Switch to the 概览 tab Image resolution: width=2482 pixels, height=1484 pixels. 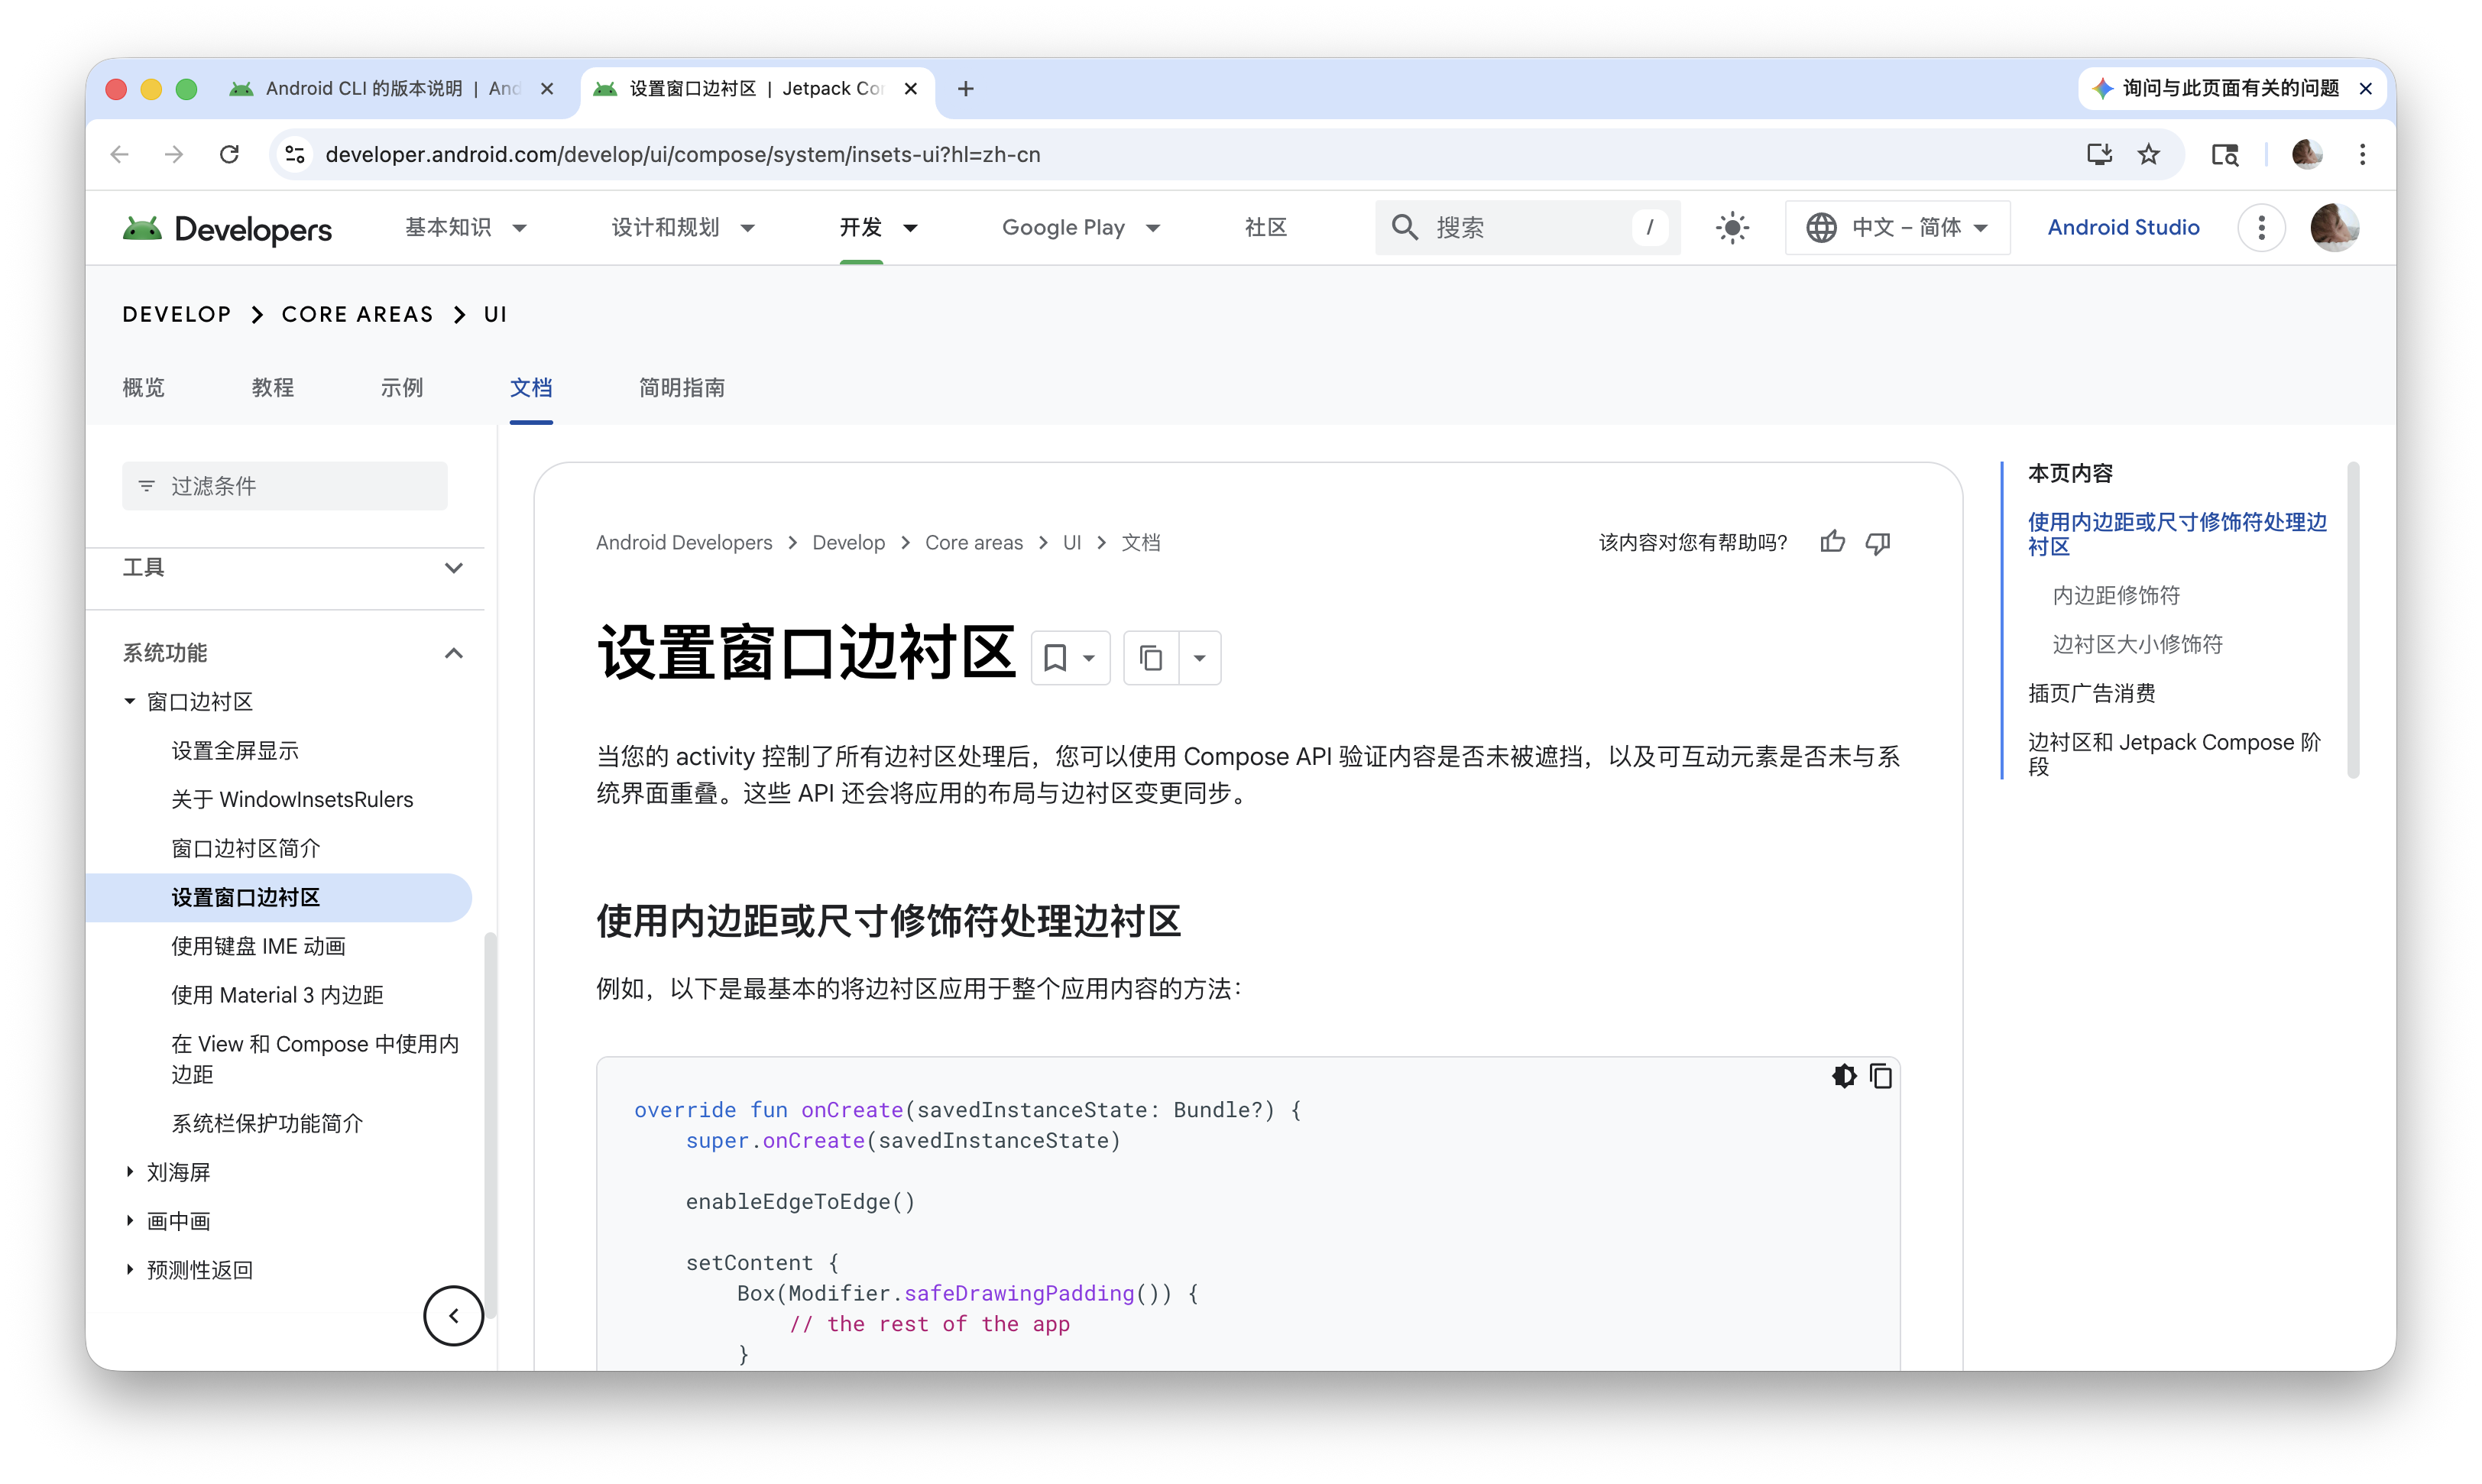tap(143, 388)
